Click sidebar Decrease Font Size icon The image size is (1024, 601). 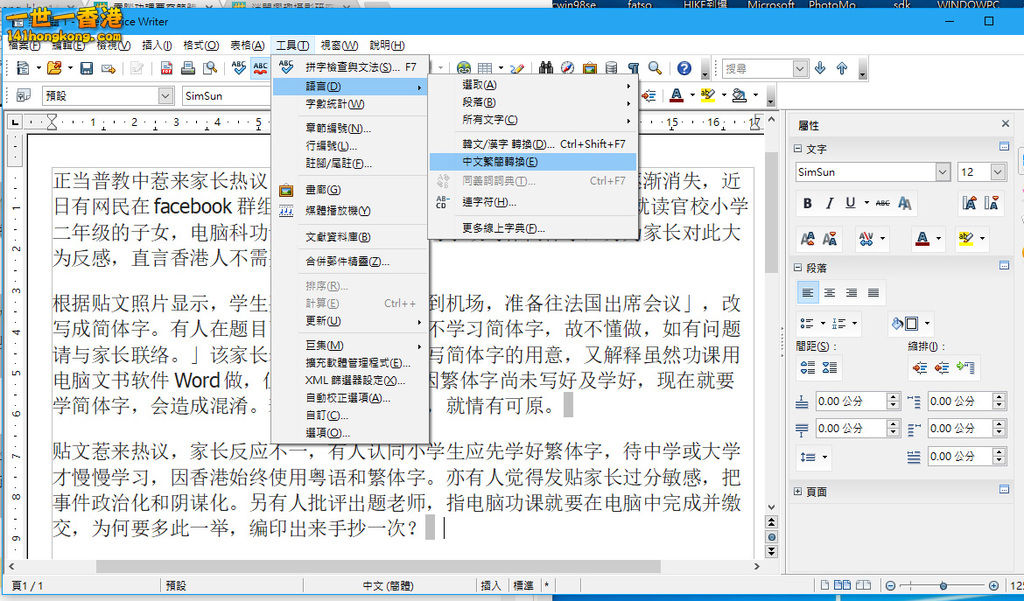pyautogui.click(x=991, y=203)
